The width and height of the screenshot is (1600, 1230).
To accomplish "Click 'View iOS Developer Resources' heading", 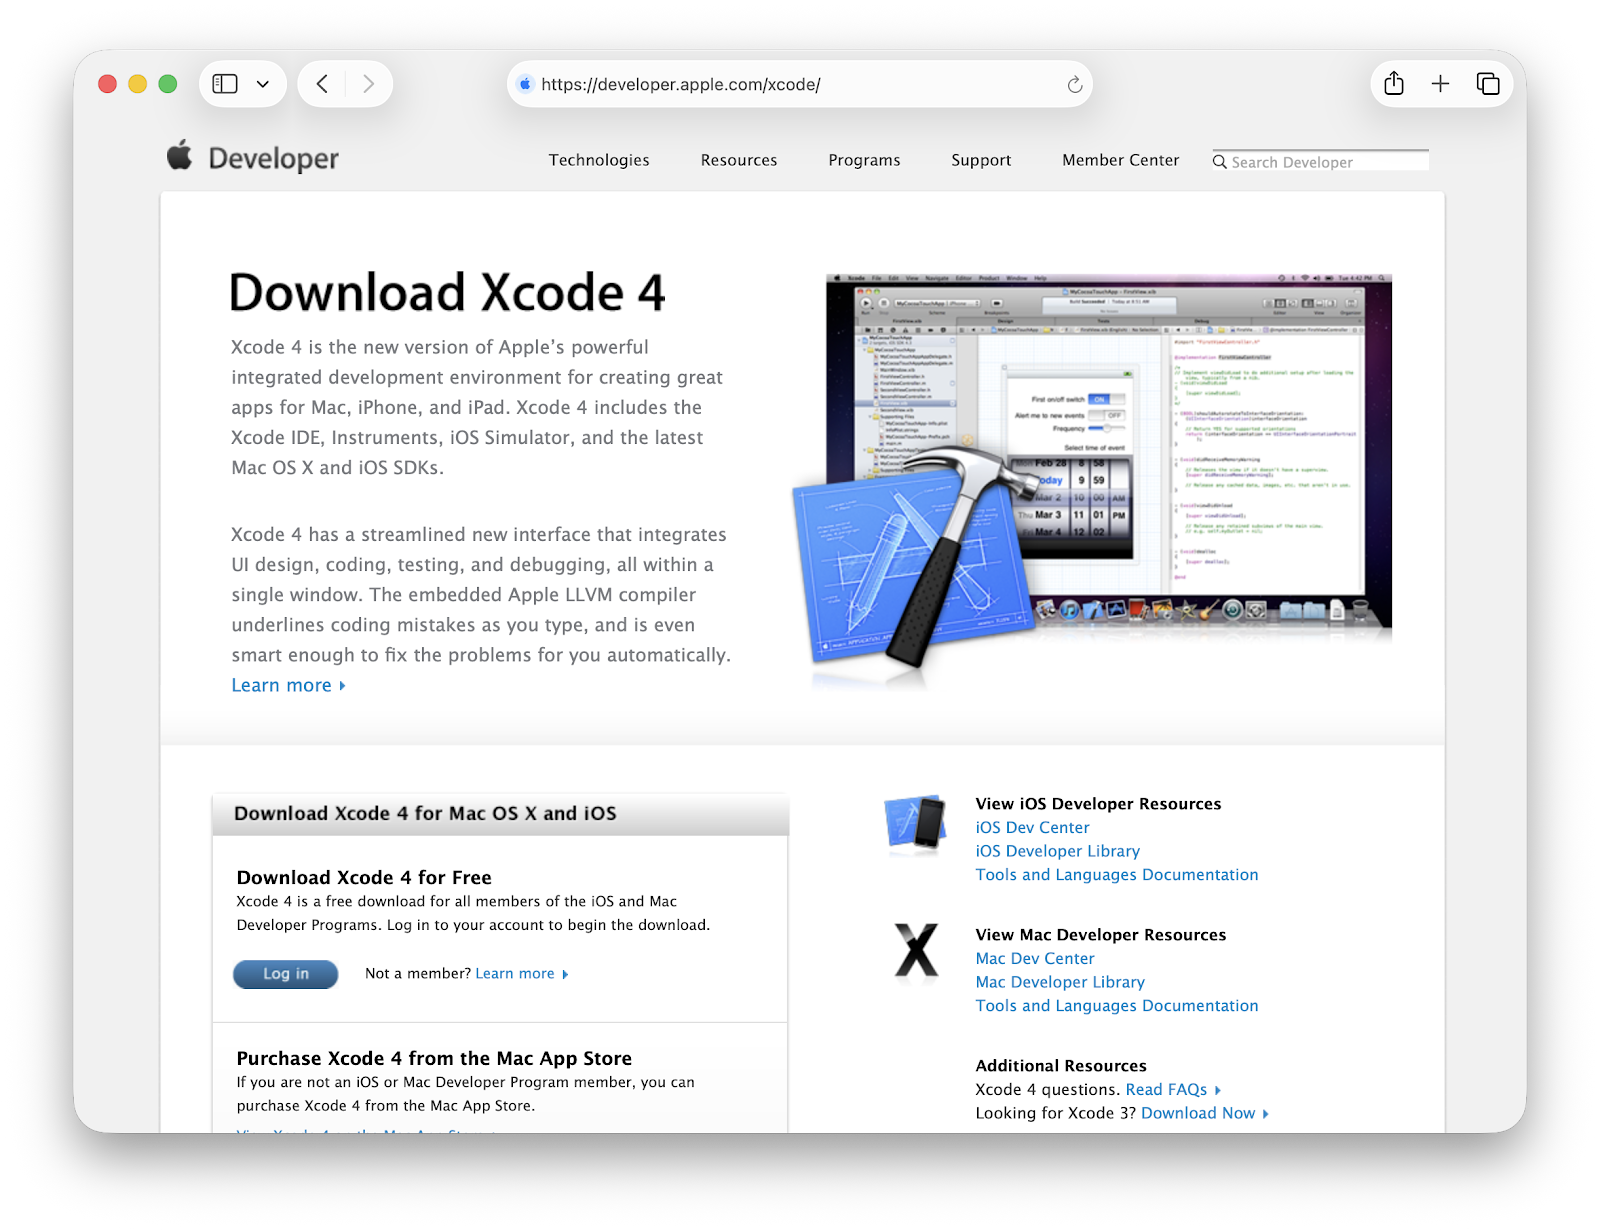I will [x=1098, y=804].
